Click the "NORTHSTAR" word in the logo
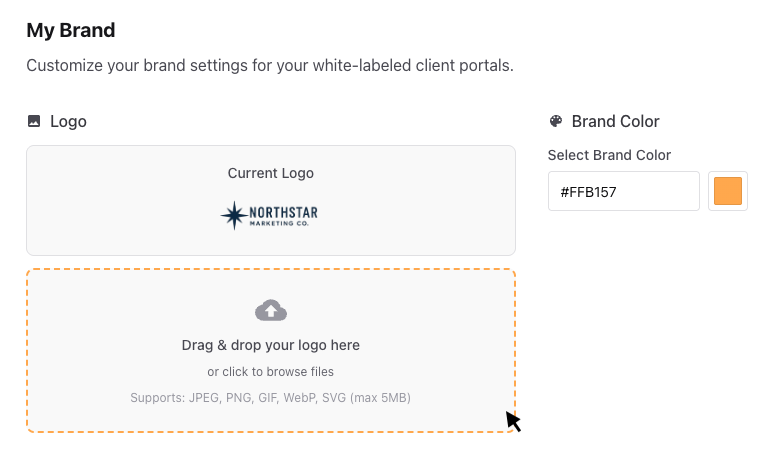The image size is (766, 469). 284,211
